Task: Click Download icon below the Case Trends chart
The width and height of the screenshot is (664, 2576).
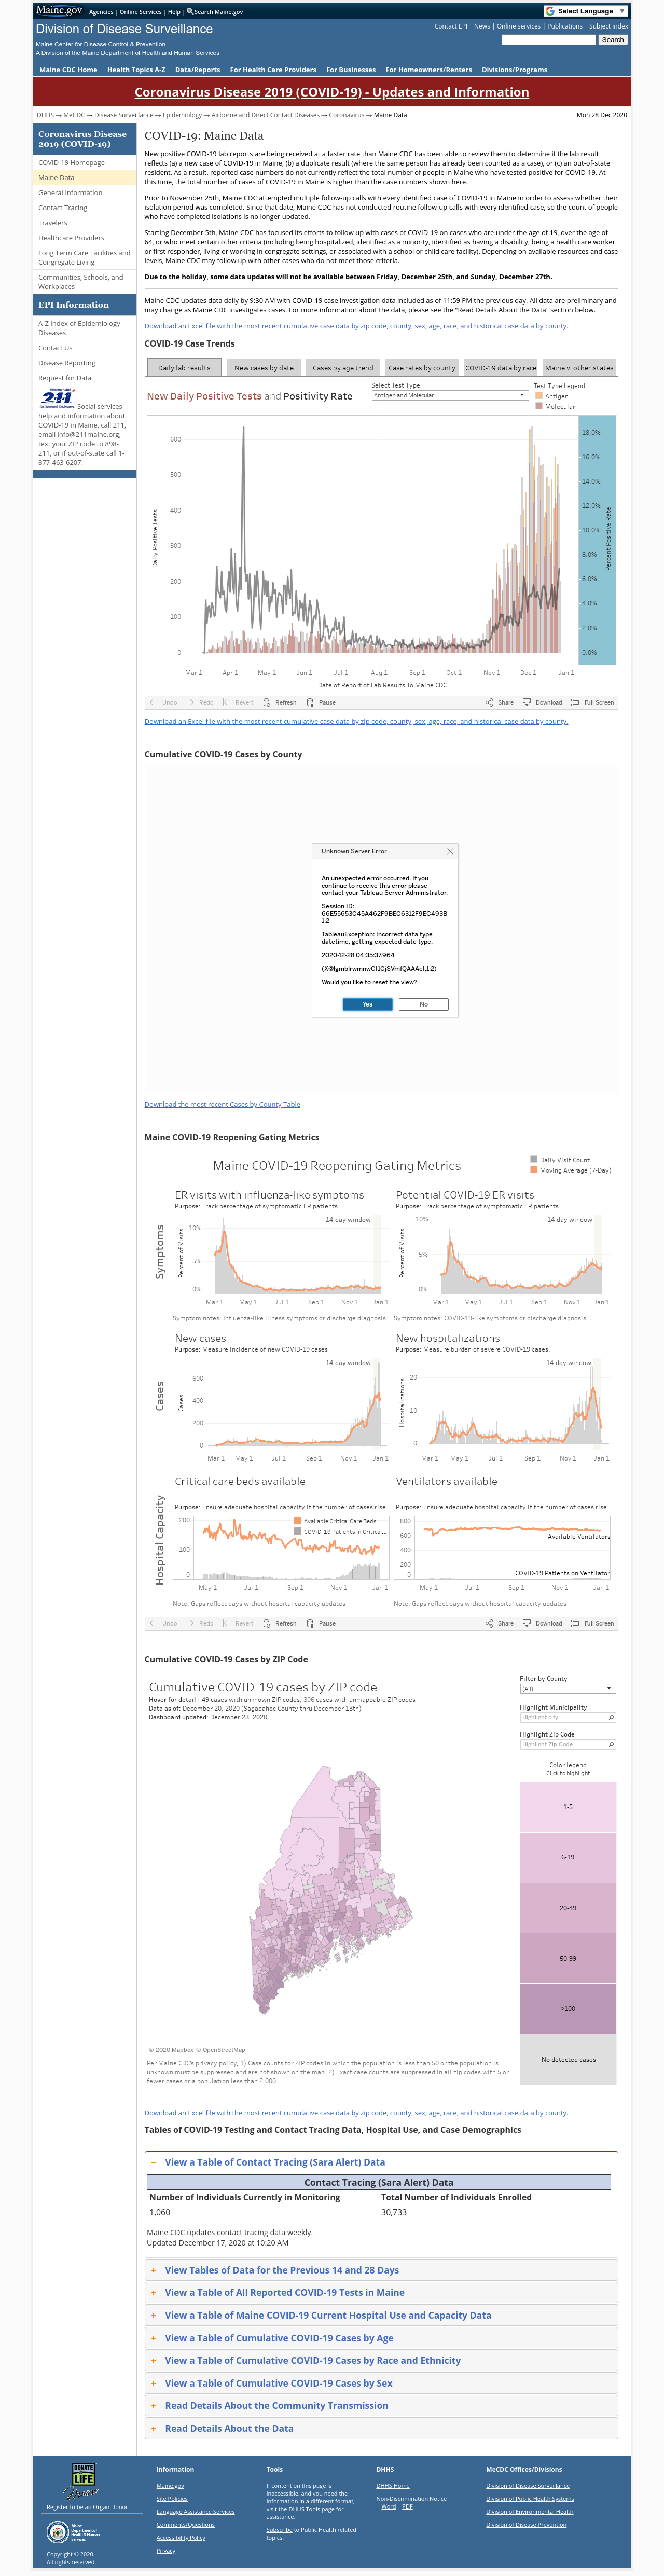Action: pos(527,702)
